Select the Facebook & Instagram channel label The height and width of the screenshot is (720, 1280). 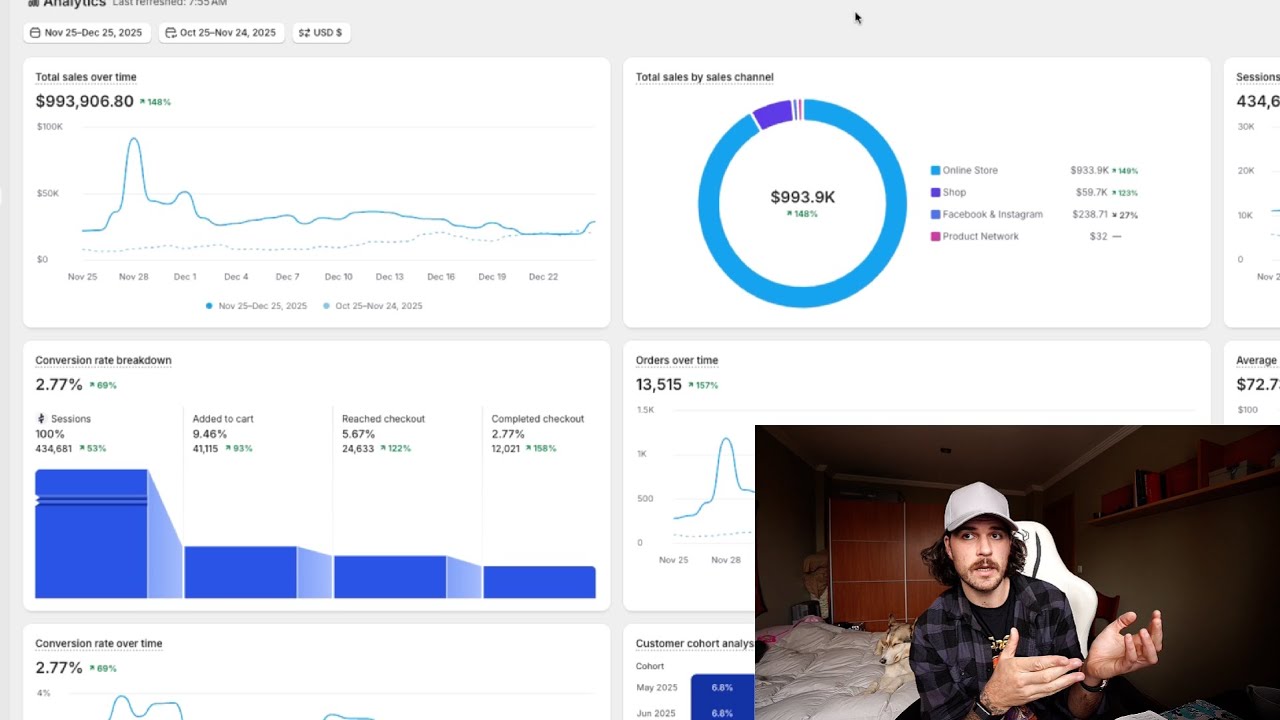993,215
